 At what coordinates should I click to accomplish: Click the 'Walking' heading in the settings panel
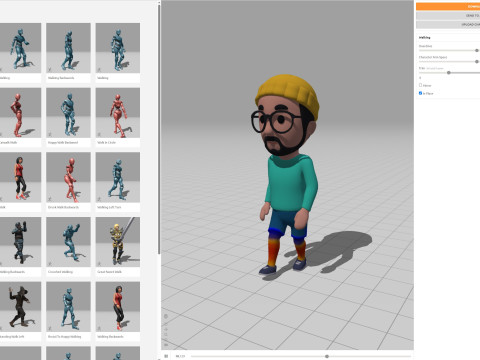[x=424, y=38]
